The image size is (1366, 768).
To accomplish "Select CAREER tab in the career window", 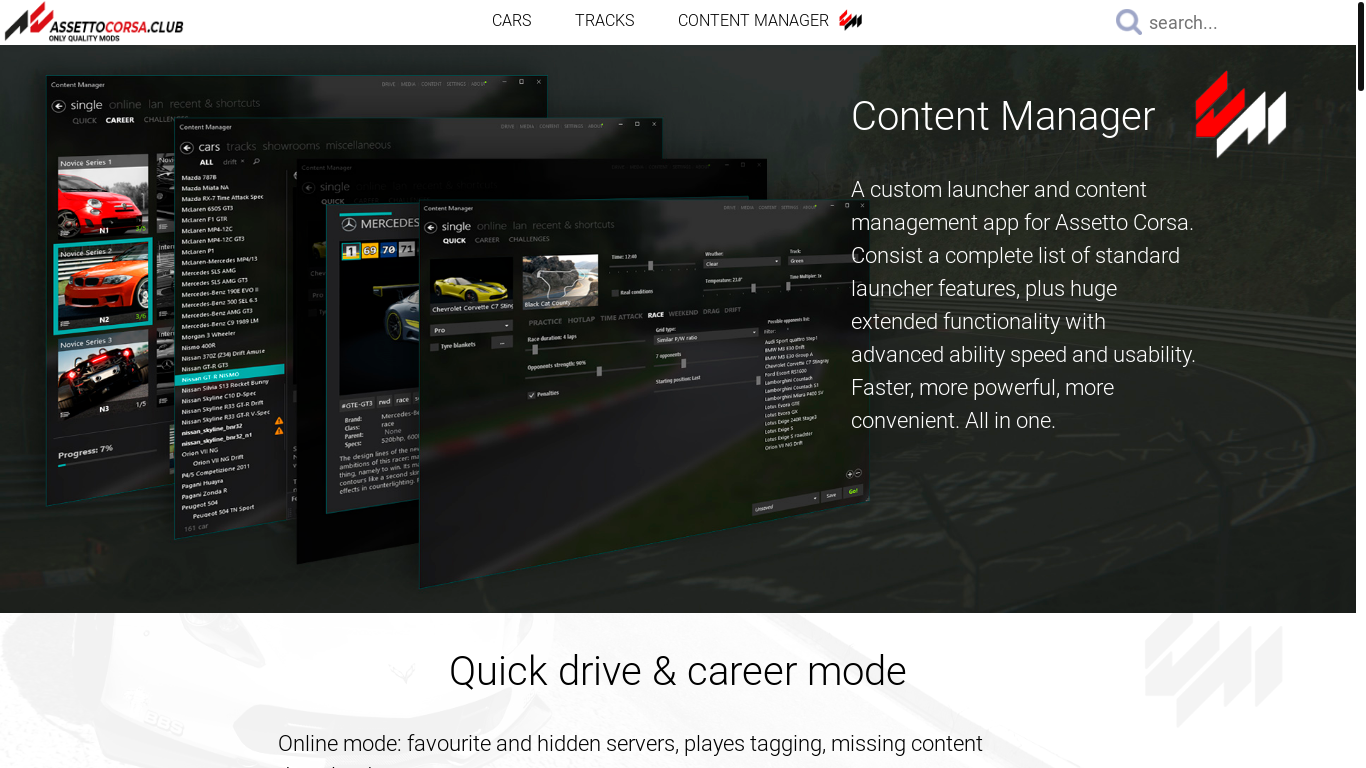I will tap(120, 120).
